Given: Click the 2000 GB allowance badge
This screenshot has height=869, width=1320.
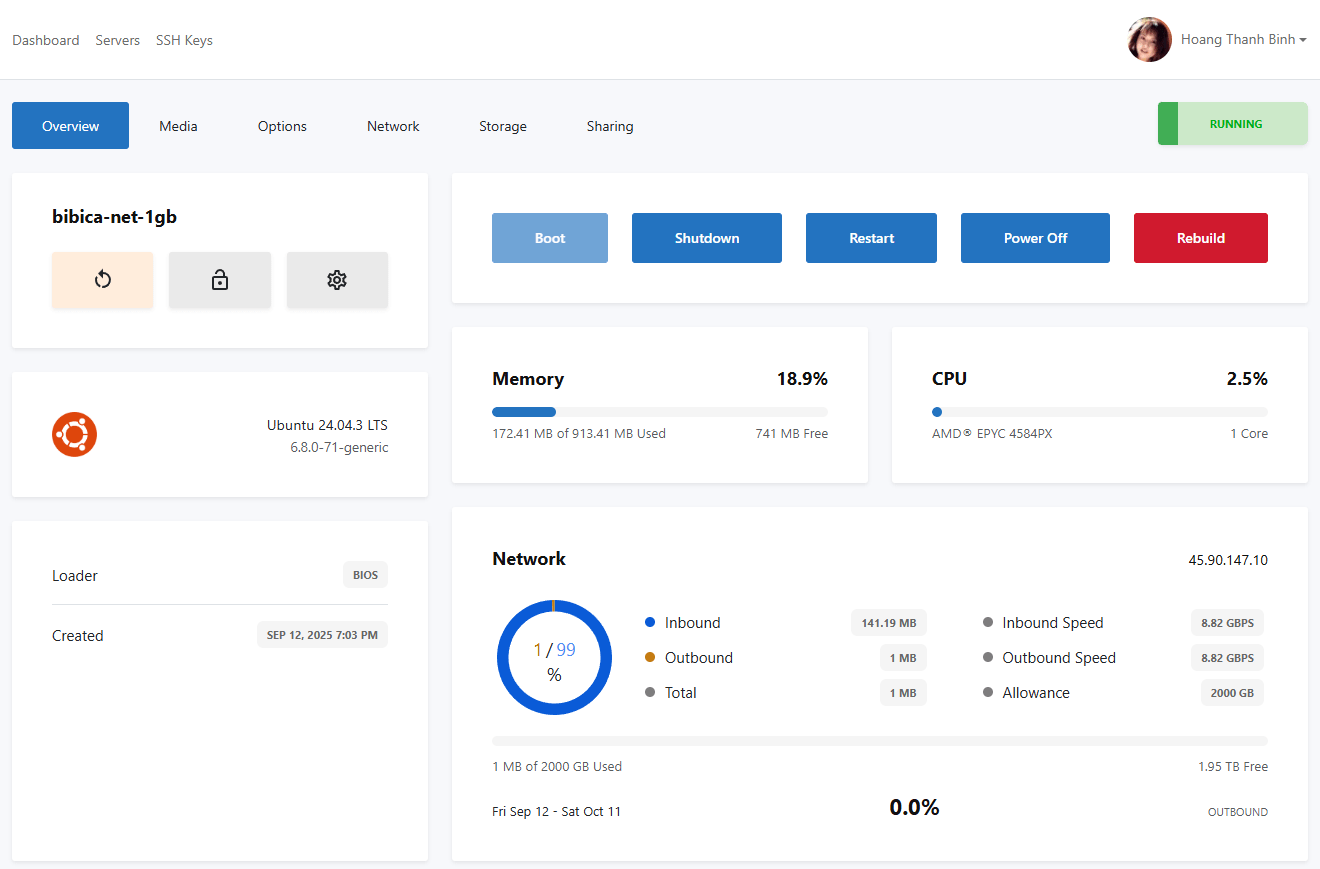Looking at the screenshot, I should (1232, 693).
